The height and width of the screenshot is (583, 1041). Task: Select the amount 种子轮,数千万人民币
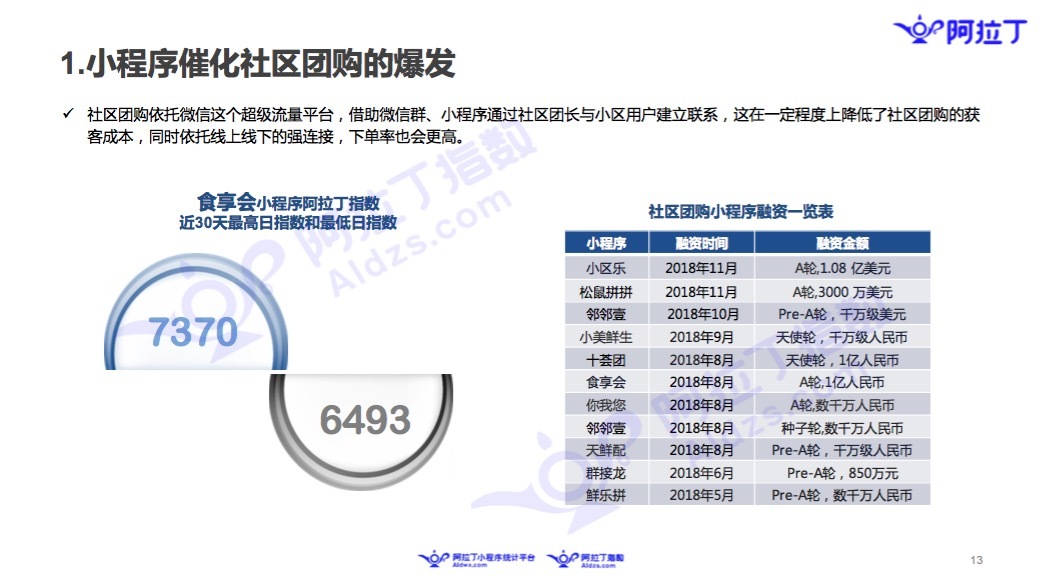click(842, 428)
